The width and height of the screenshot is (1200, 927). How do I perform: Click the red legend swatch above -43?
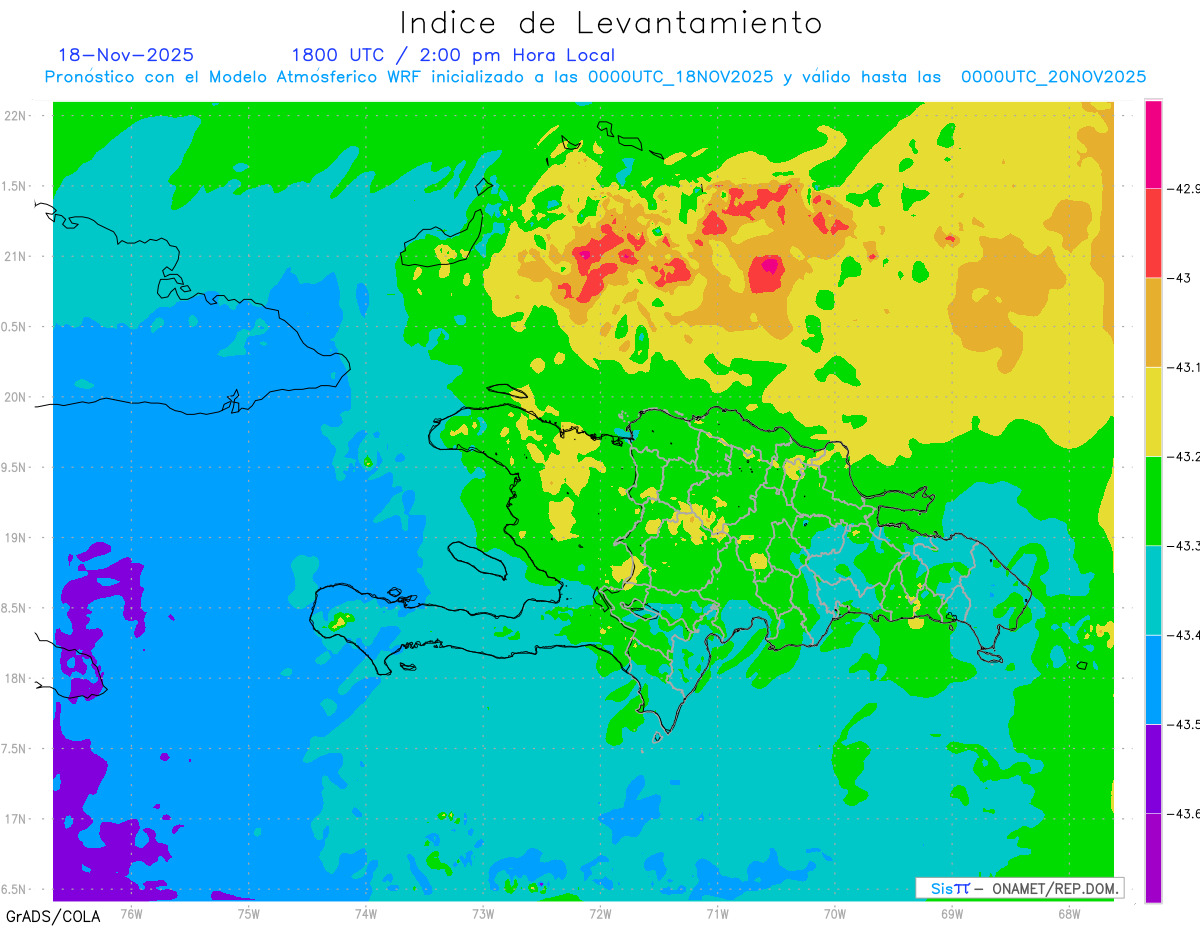(x=1153, y=233)
